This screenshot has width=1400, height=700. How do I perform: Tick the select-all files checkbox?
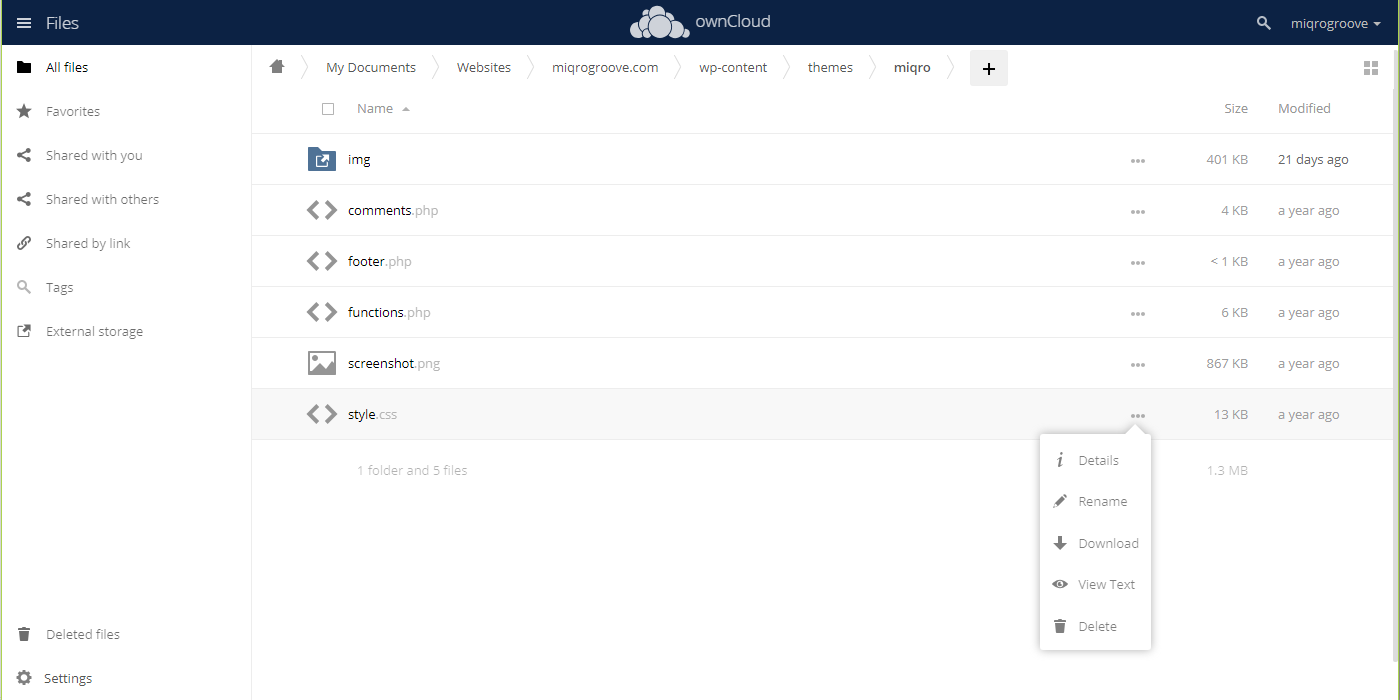(x=328, y=108)
